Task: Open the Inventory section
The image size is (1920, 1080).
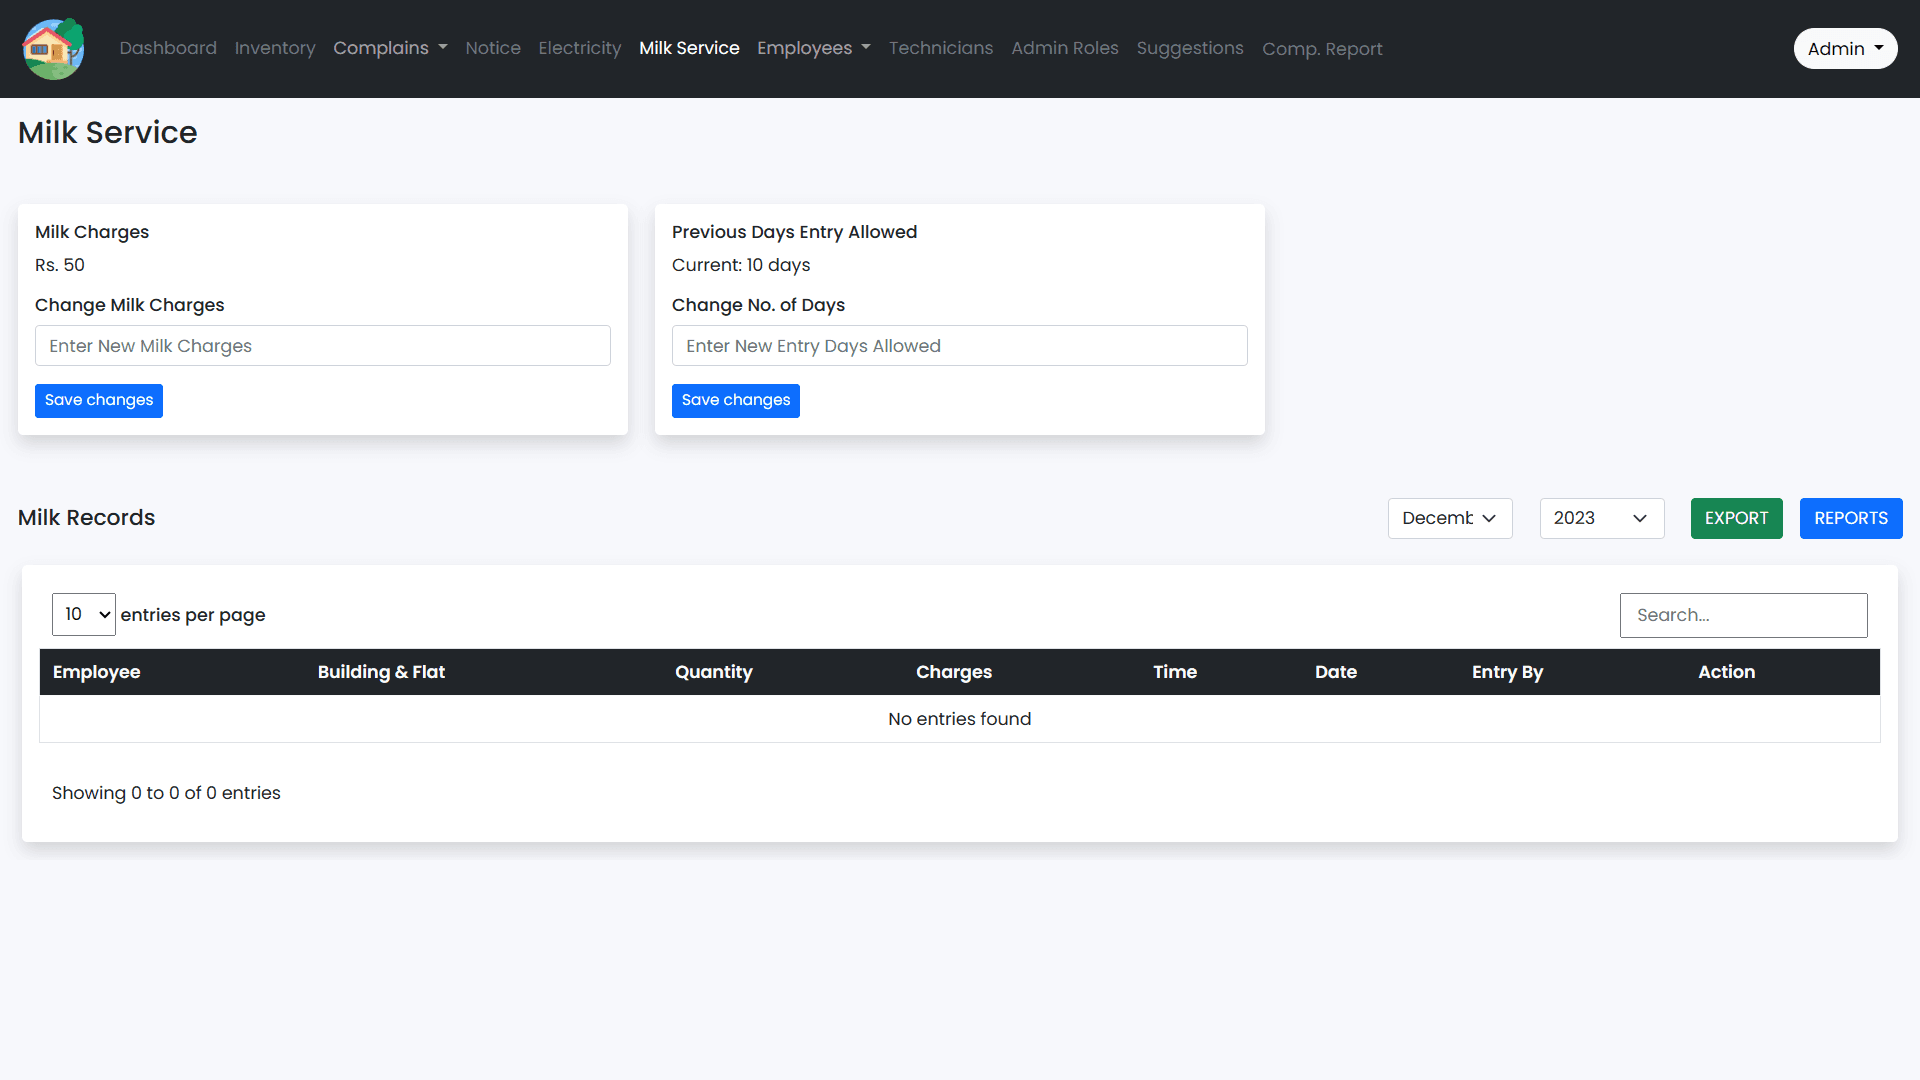Action: tap(275, 48)
